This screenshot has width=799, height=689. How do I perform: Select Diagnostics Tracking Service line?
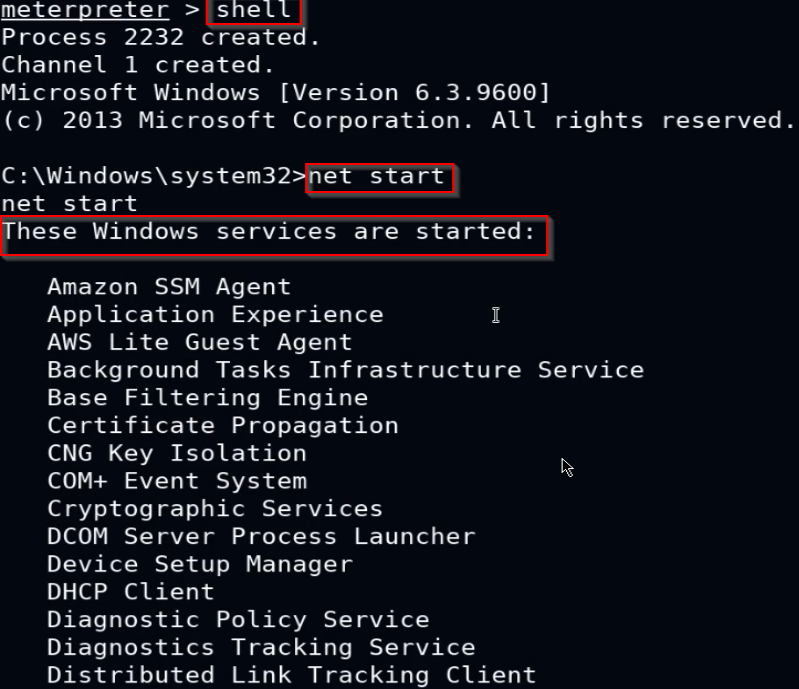(261, 648)
